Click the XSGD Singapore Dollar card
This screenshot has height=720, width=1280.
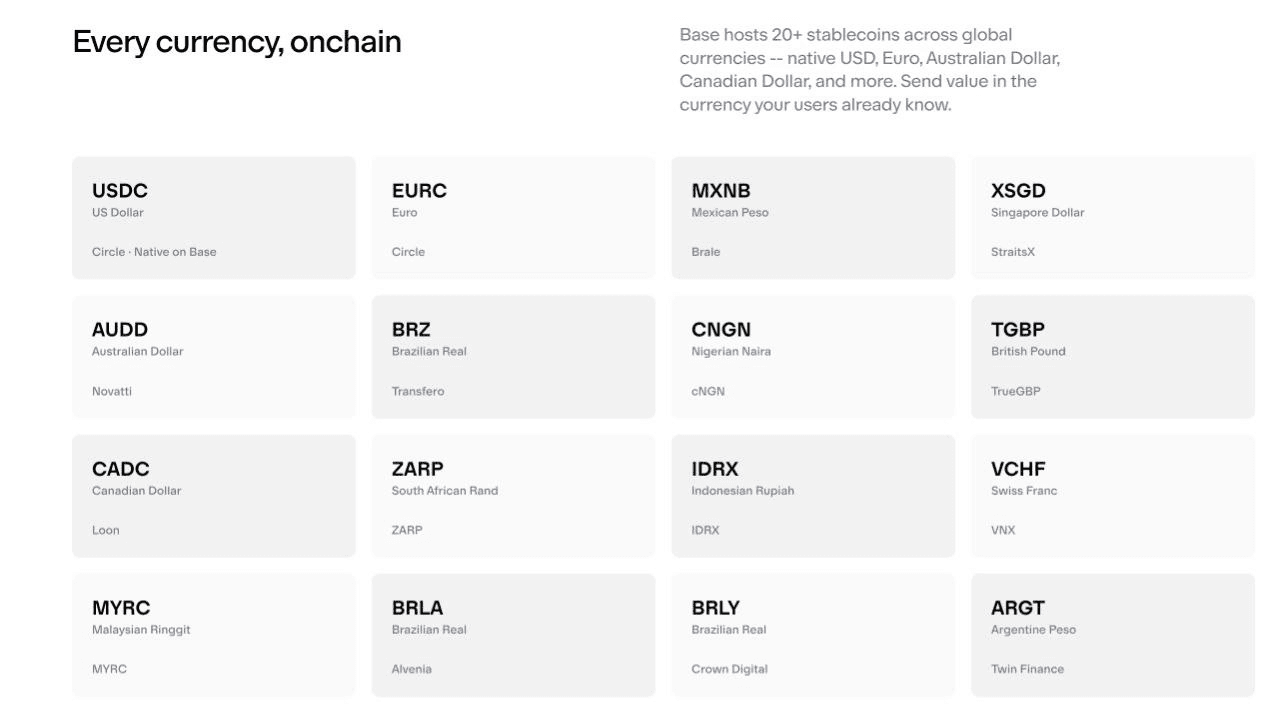pos(1112,217)
